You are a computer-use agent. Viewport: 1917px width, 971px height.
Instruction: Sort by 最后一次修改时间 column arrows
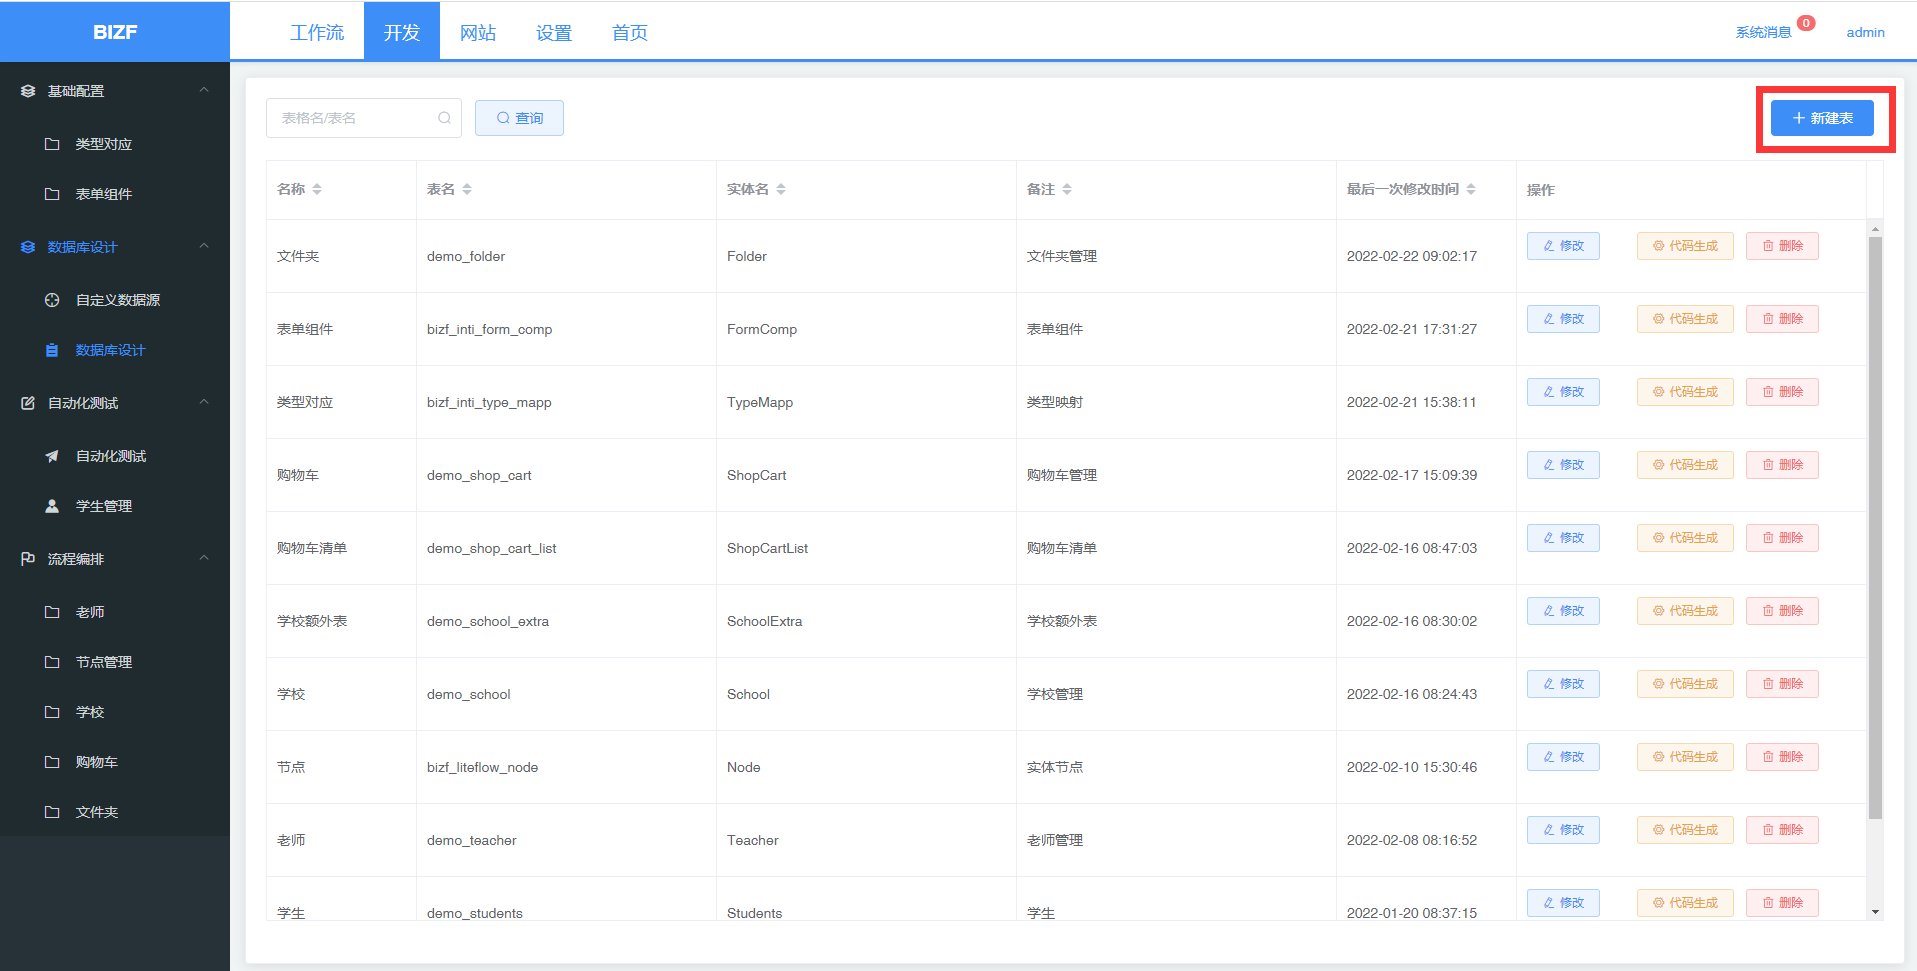1471,189
